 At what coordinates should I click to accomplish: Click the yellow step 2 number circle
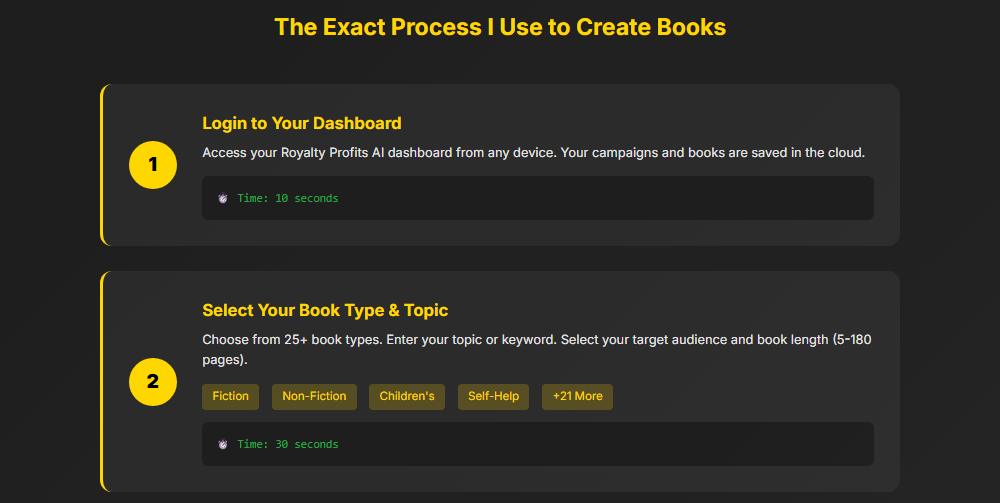click(x=153, y=381)
